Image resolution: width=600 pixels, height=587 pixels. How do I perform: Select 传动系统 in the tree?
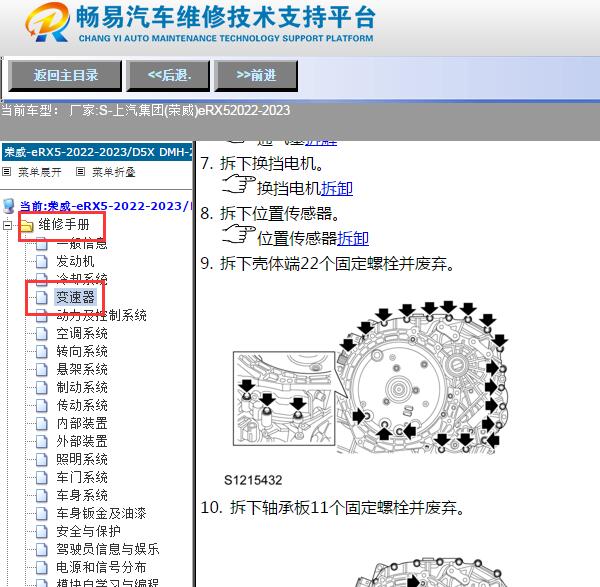pos(82,405)
